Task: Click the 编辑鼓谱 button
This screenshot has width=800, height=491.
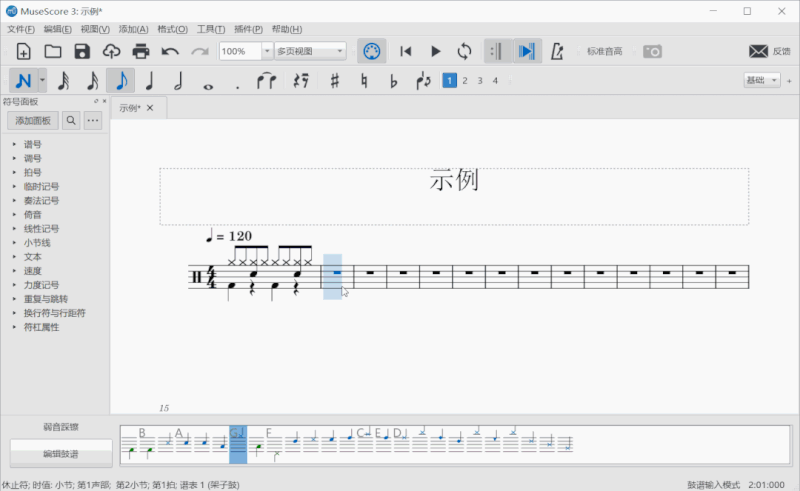Action: pyautogui.click(x=61, y=454)
